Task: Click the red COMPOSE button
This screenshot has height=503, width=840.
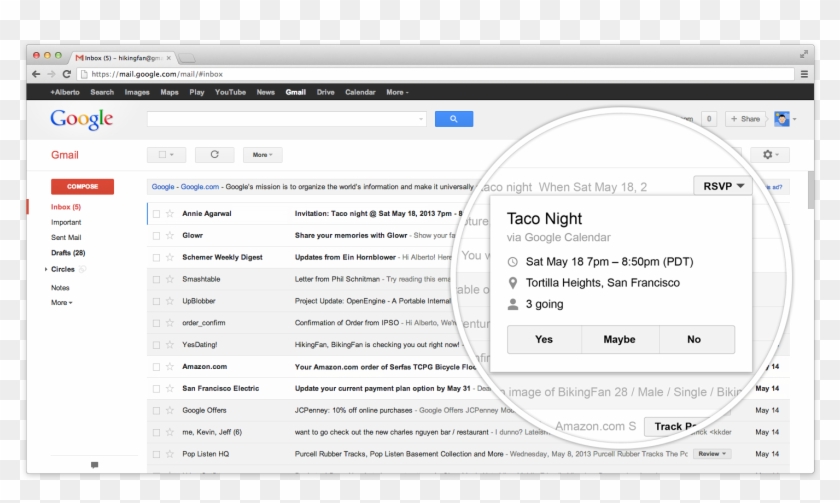Action: click(82, 186)
